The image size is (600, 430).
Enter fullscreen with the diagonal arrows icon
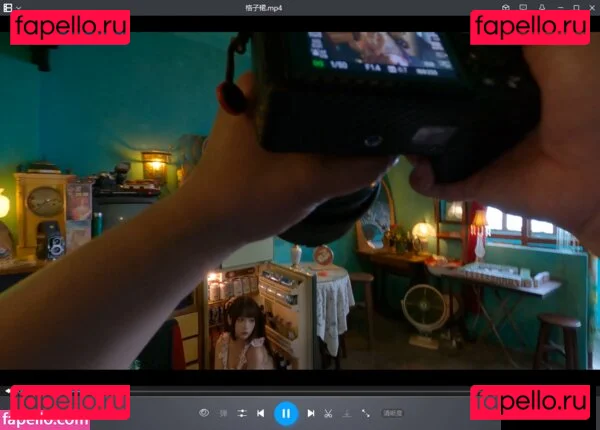click(x=366, y=412)
